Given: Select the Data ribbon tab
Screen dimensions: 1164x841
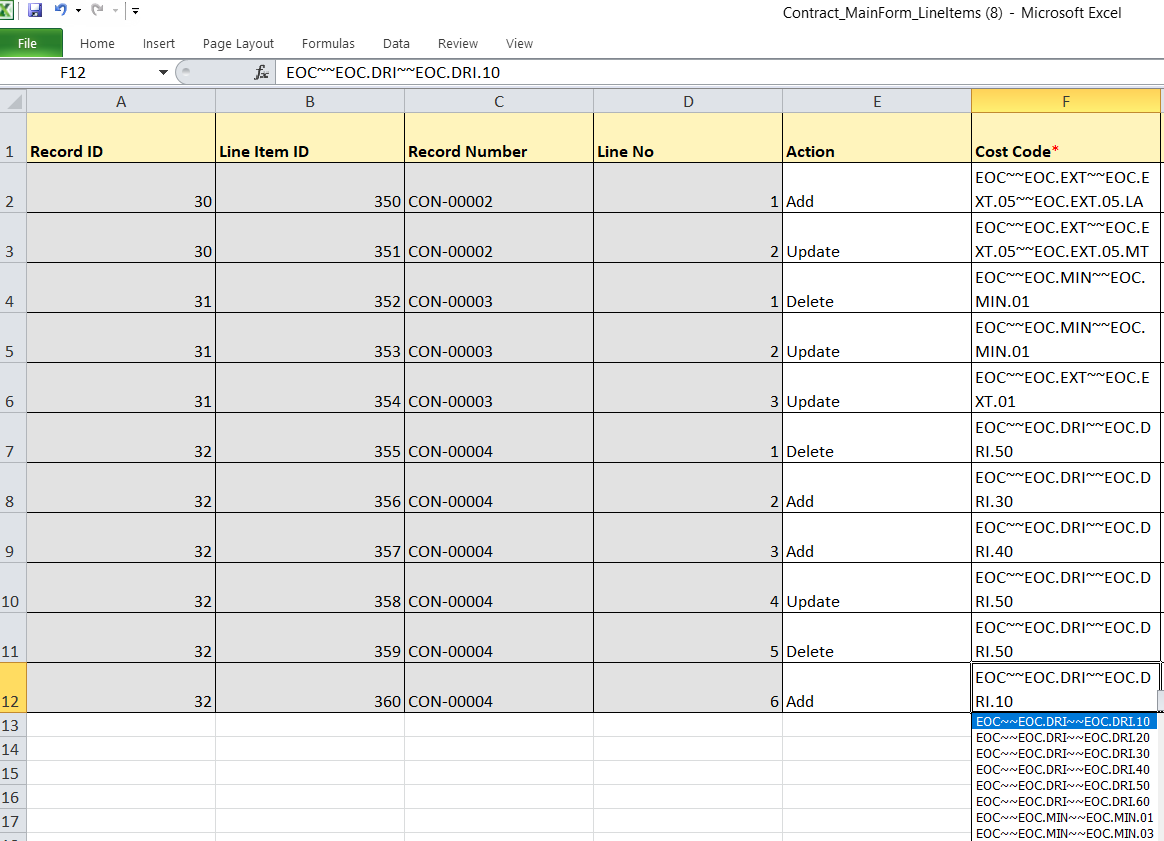Looking at the screenshot, I should [396, 43].
